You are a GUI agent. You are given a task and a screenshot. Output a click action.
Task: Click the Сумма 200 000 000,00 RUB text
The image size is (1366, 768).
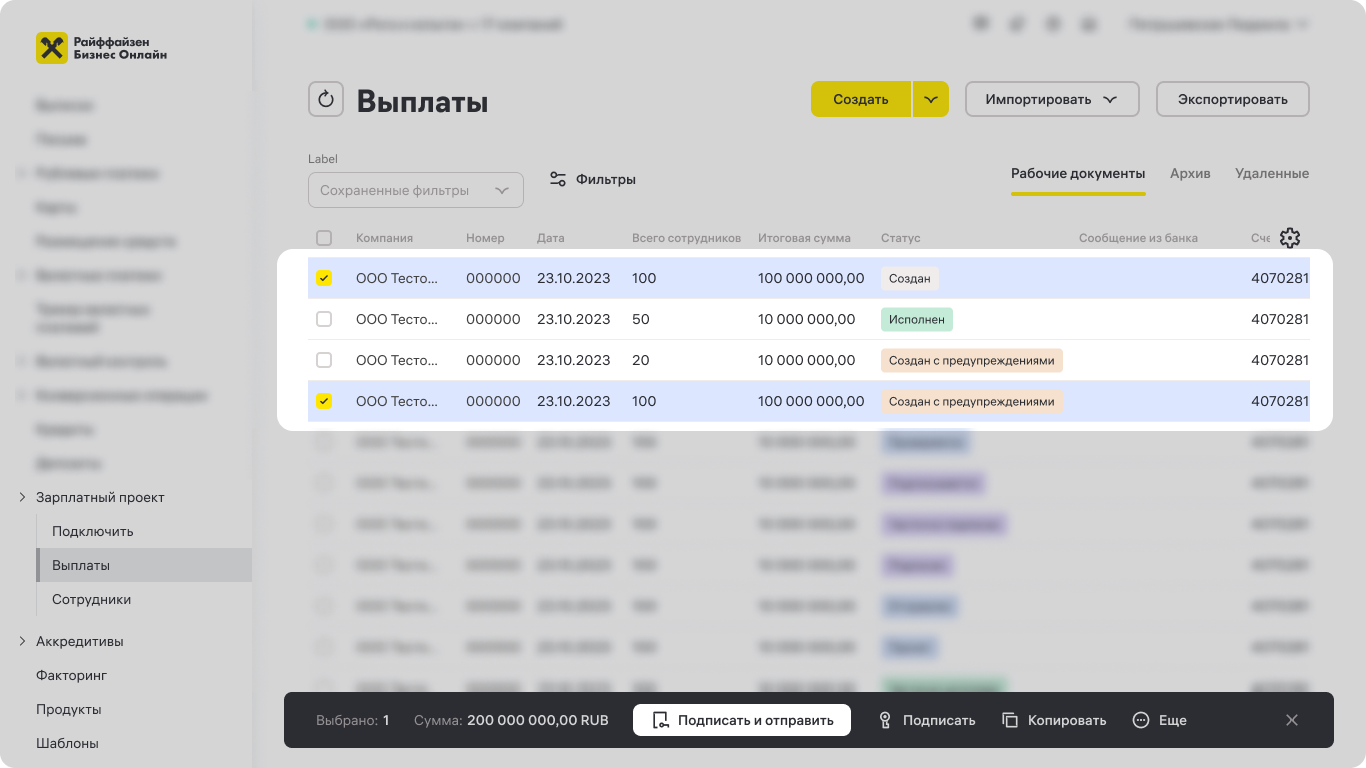(511, 720)
